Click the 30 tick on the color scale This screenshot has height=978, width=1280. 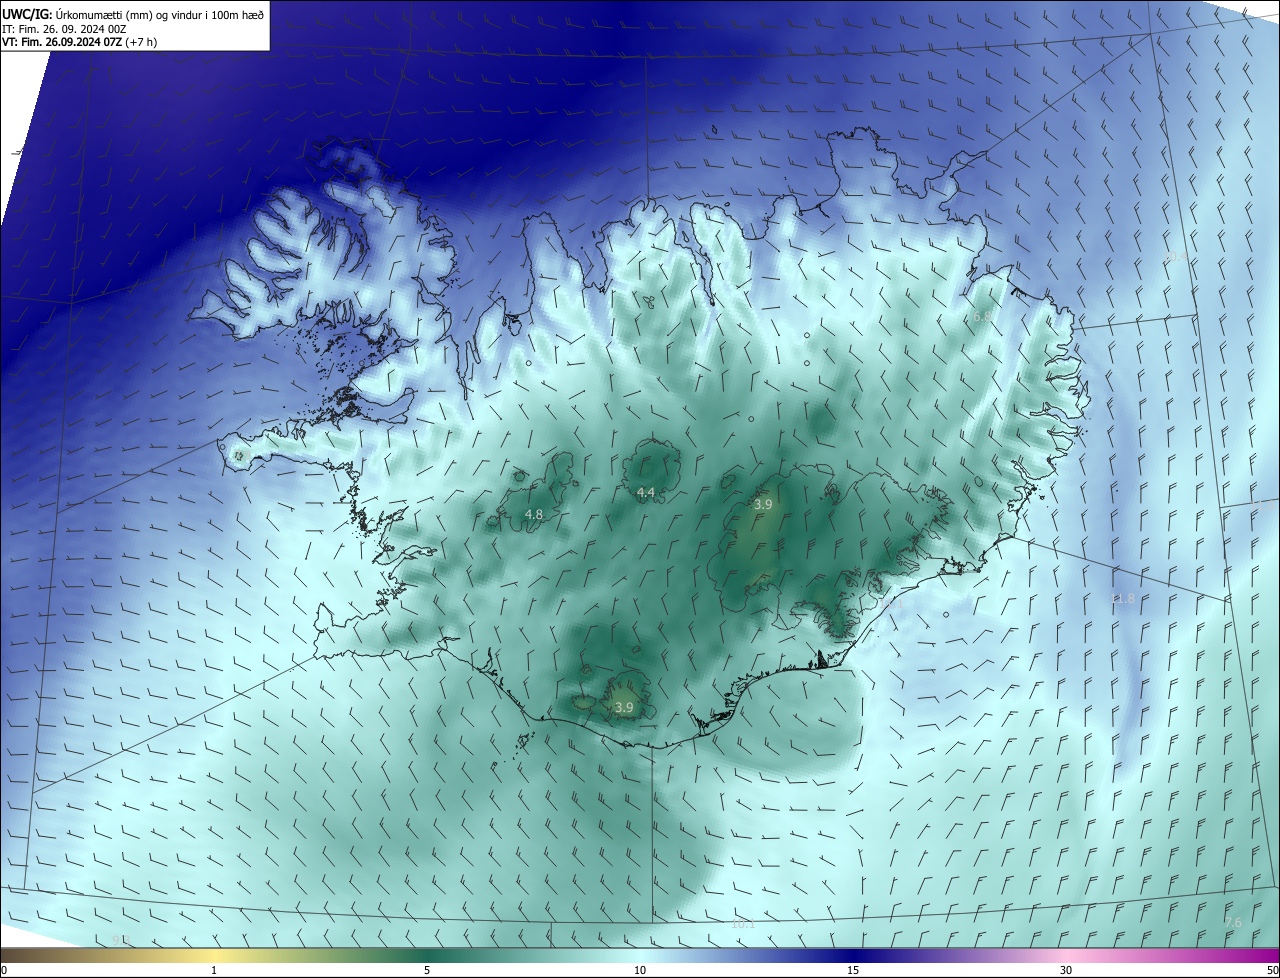[x=1066, y=970]
